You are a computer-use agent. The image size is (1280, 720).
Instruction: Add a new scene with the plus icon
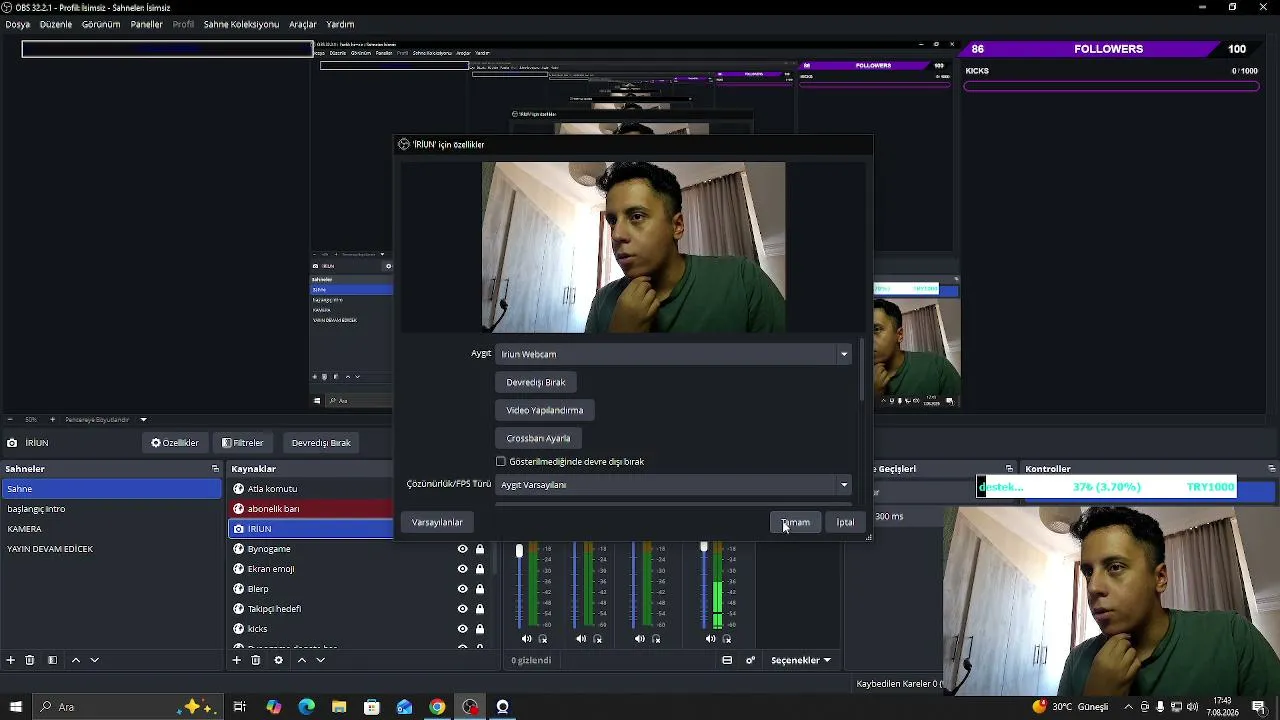click(x=11, y=660)
